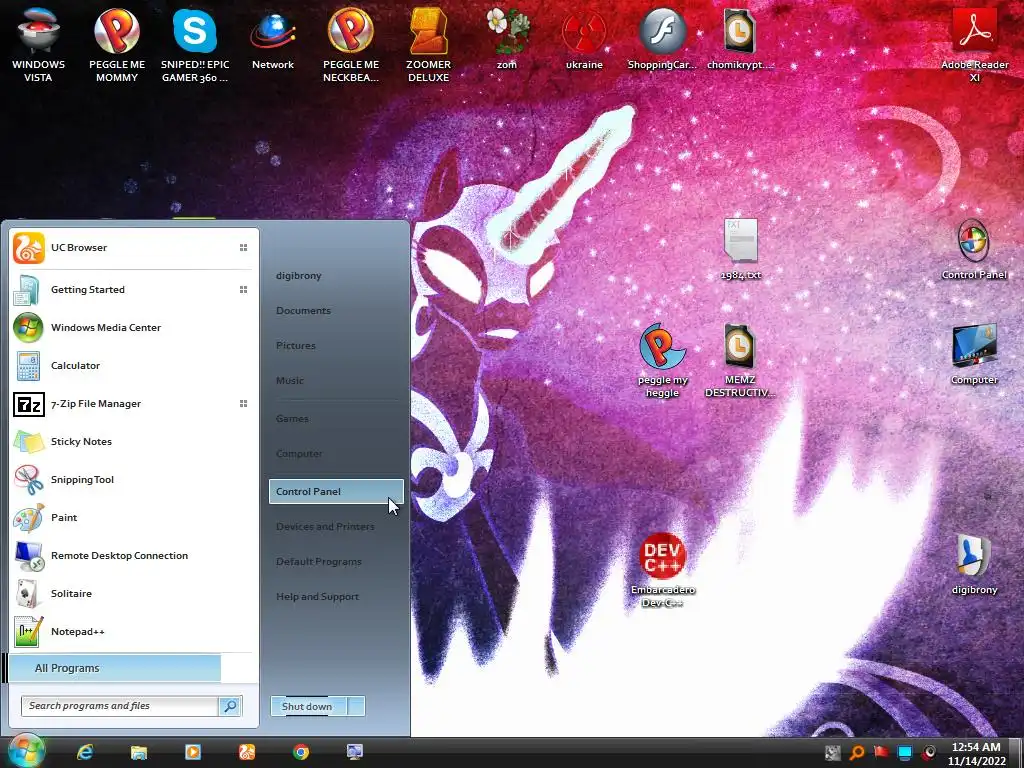Select the Computer desktop icon
Screen dimensions: 1024x768
click(974, 354)
